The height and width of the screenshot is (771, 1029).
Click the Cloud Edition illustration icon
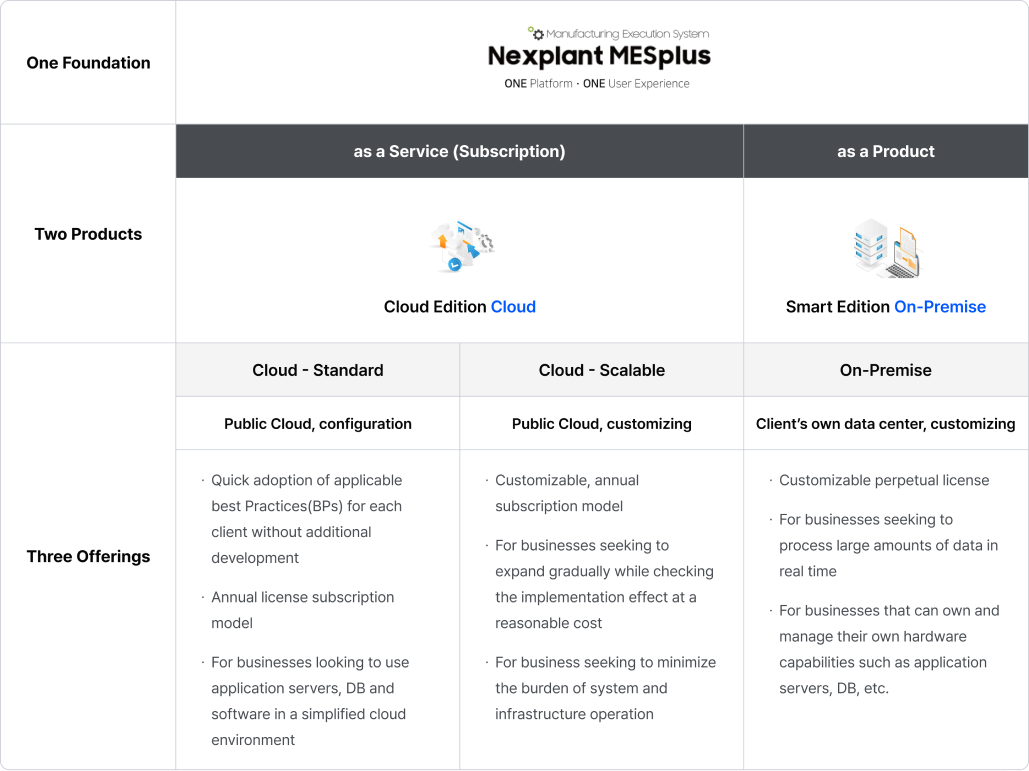(x=461, y=246)
